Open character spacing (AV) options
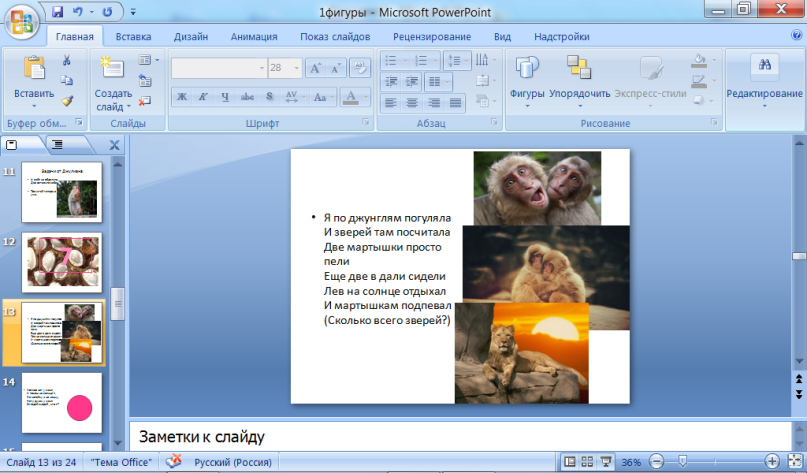The image size is (807, 473). click(295, 97)
